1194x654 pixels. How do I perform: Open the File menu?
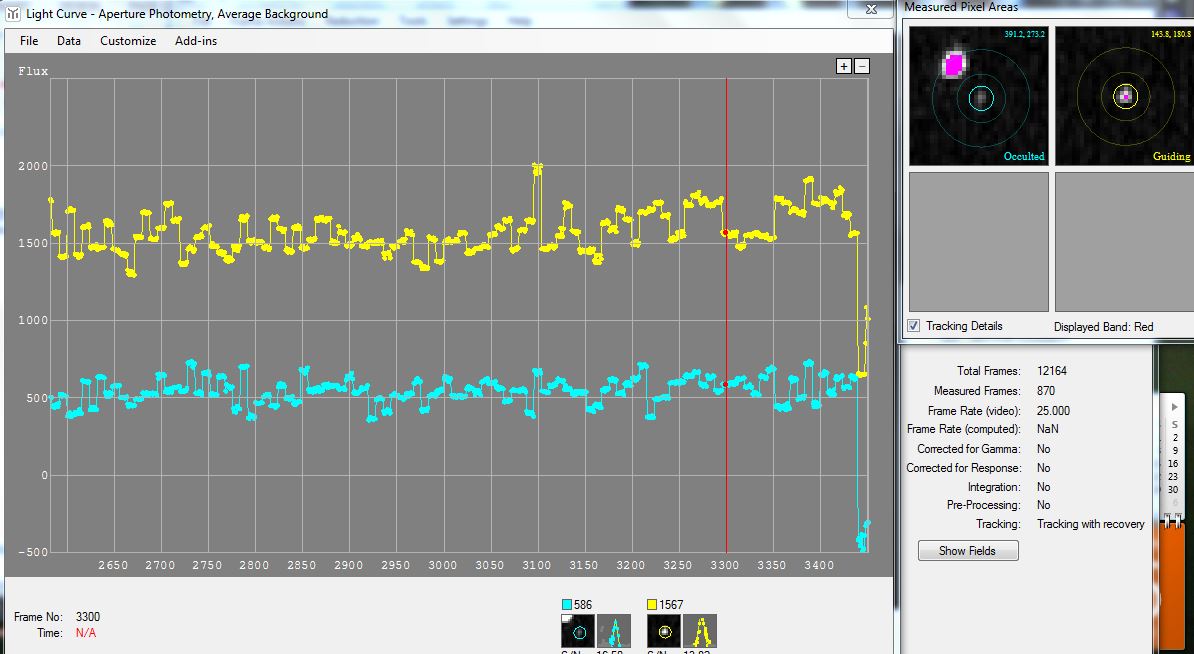(x=29, y=41)
